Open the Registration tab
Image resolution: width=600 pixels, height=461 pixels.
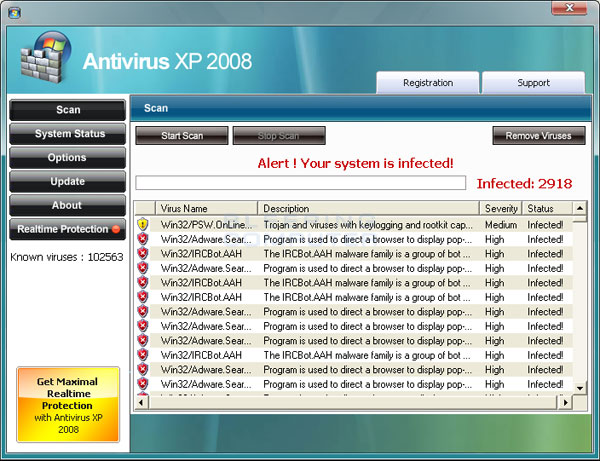pos(428,83)
